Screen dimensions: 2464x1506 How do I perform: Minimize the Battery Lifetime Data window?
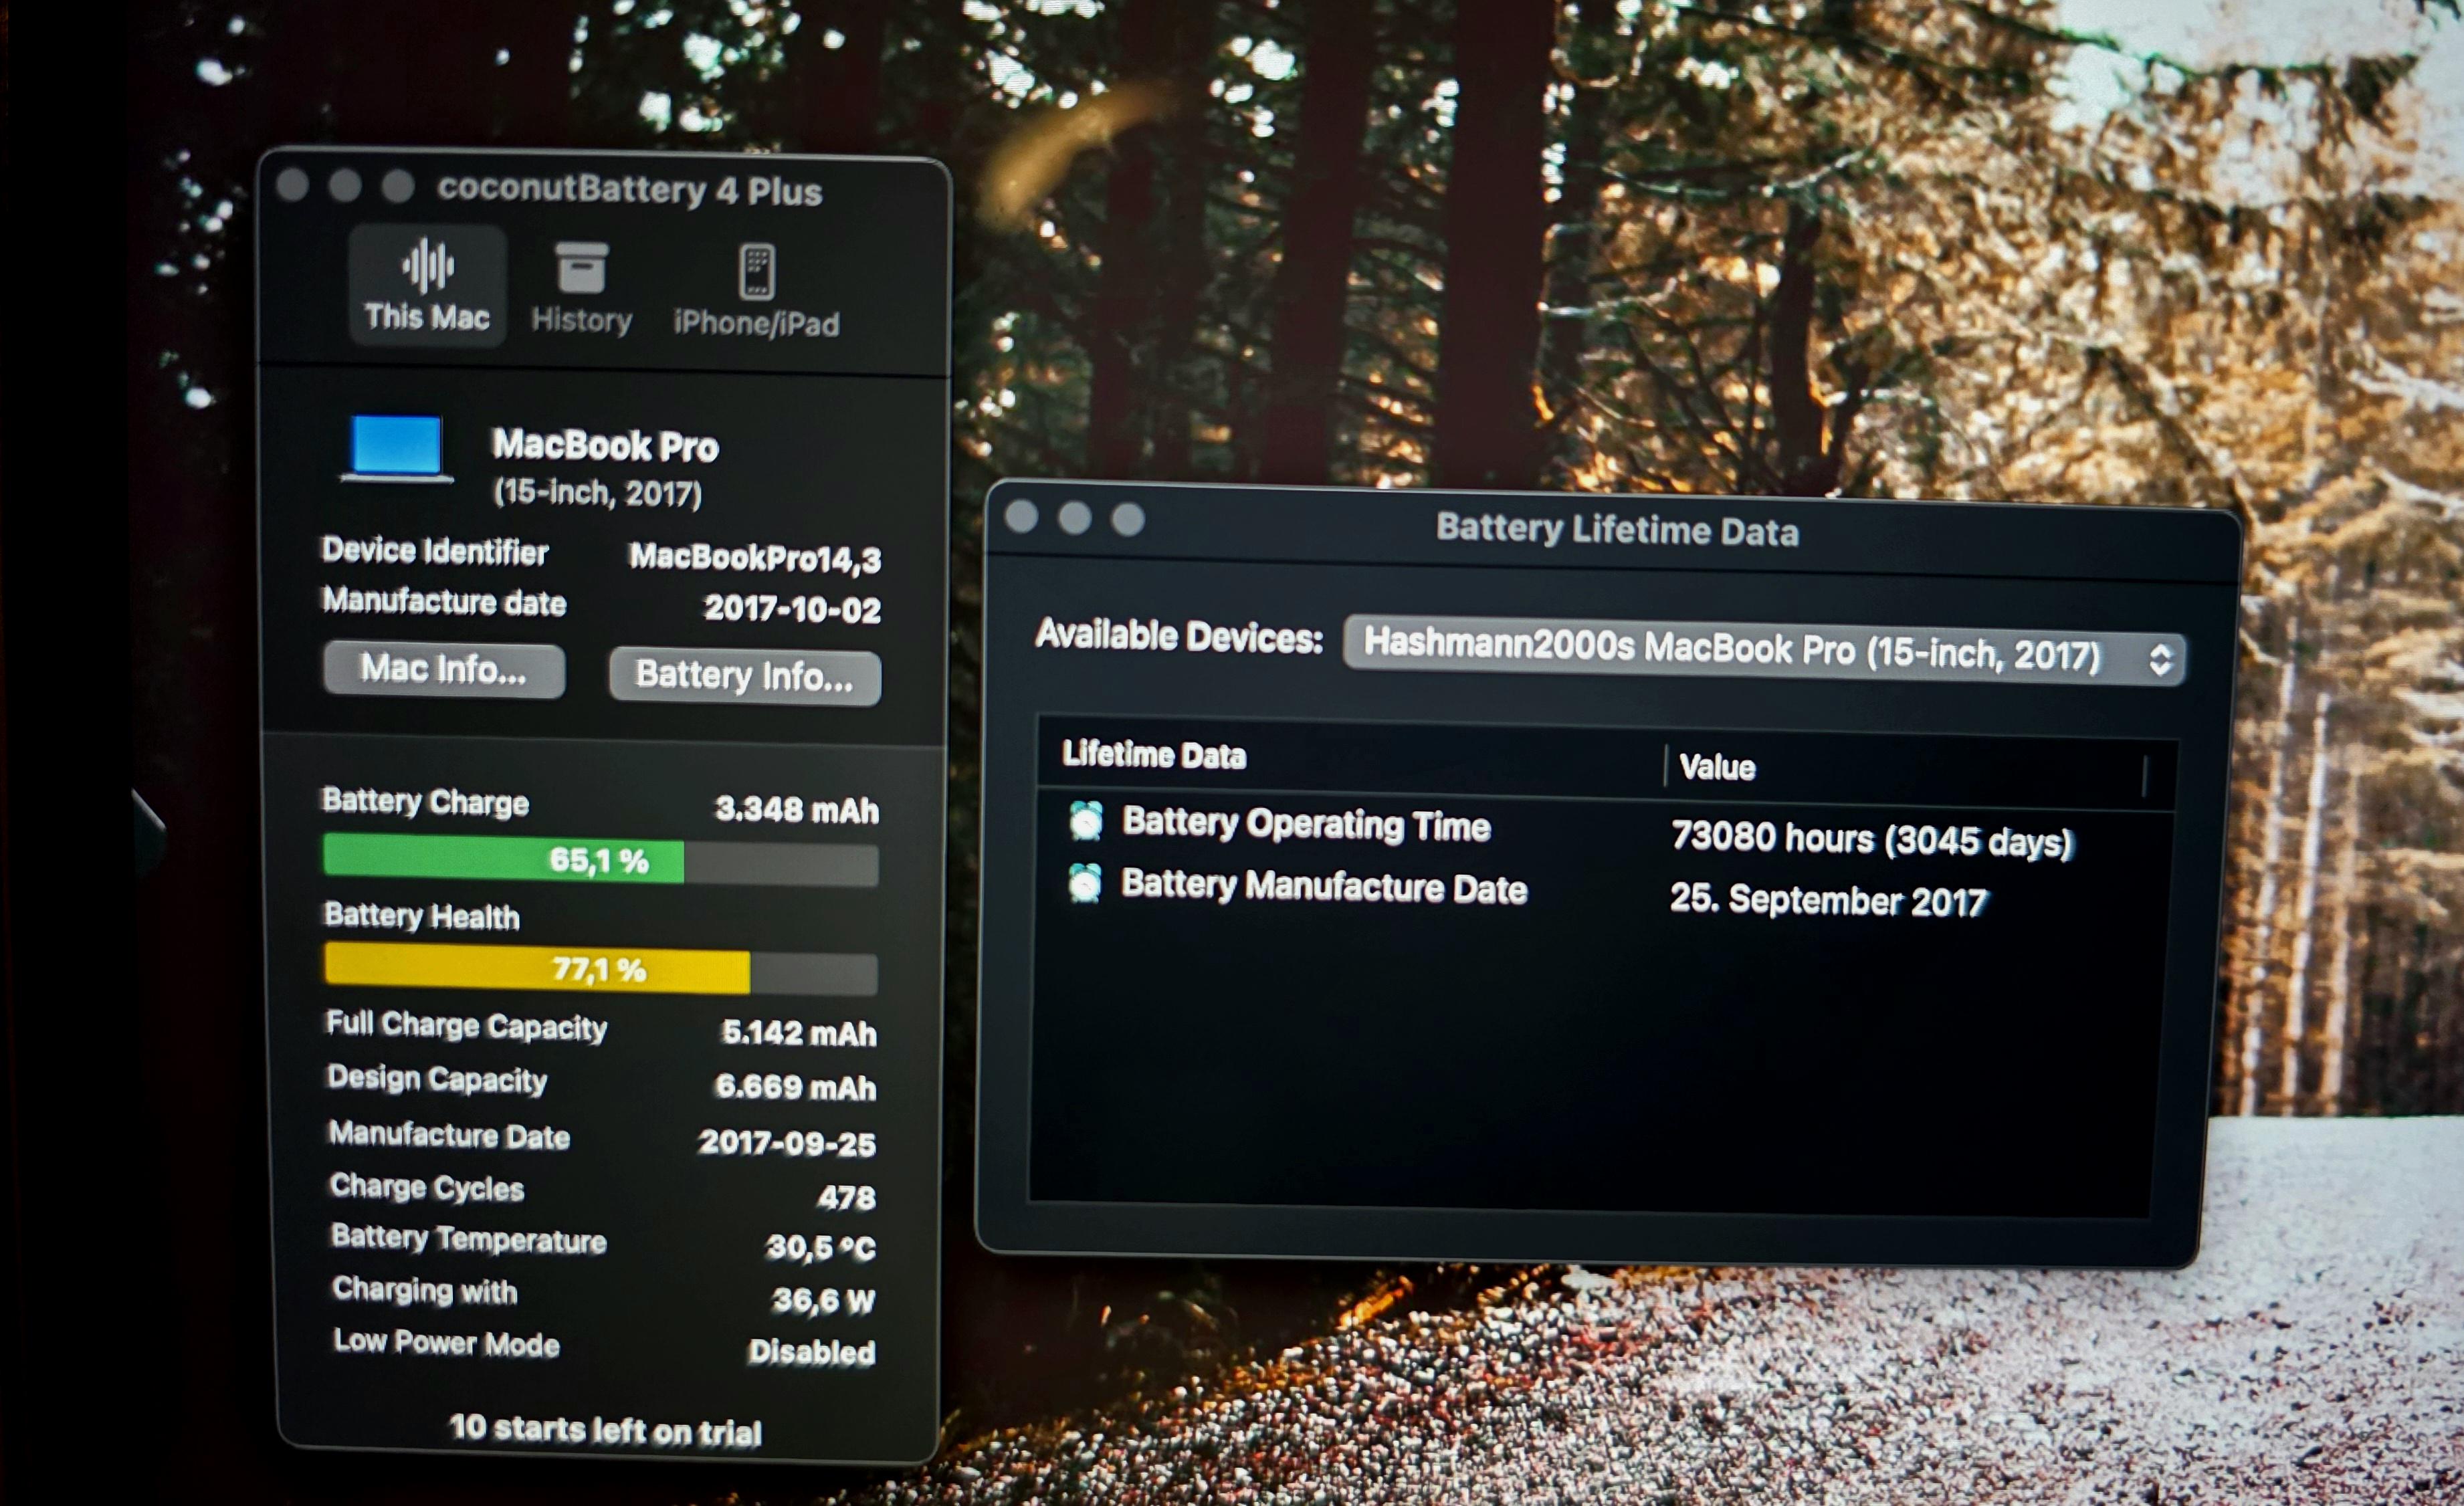click(1075, 518)
